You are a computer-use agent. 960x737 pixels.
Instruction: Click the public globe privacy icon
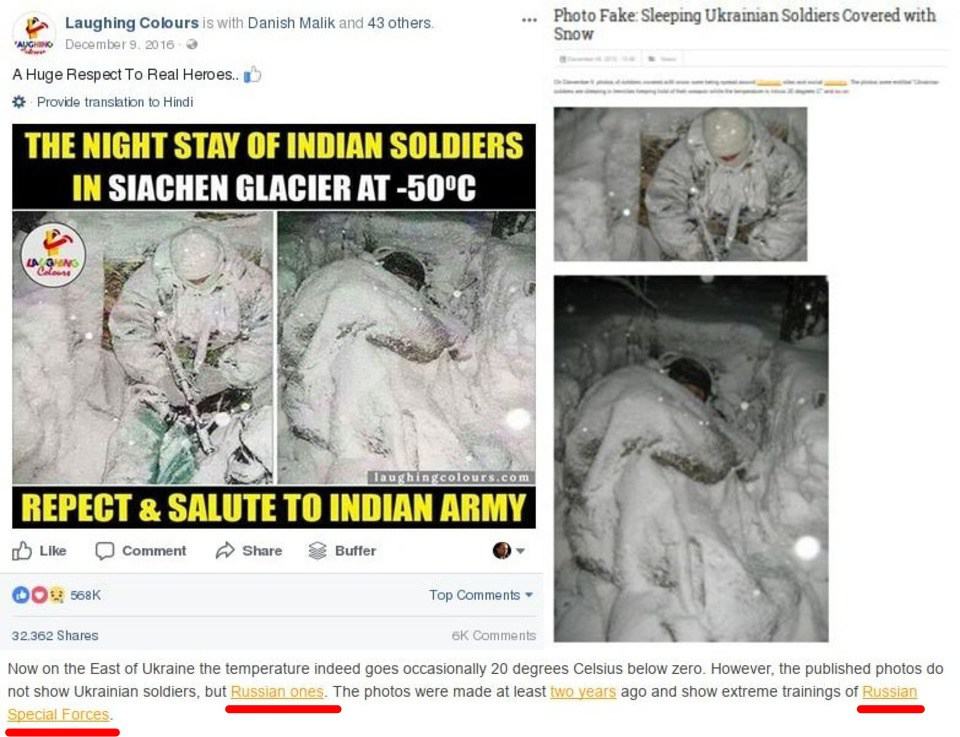pos(192,45)
